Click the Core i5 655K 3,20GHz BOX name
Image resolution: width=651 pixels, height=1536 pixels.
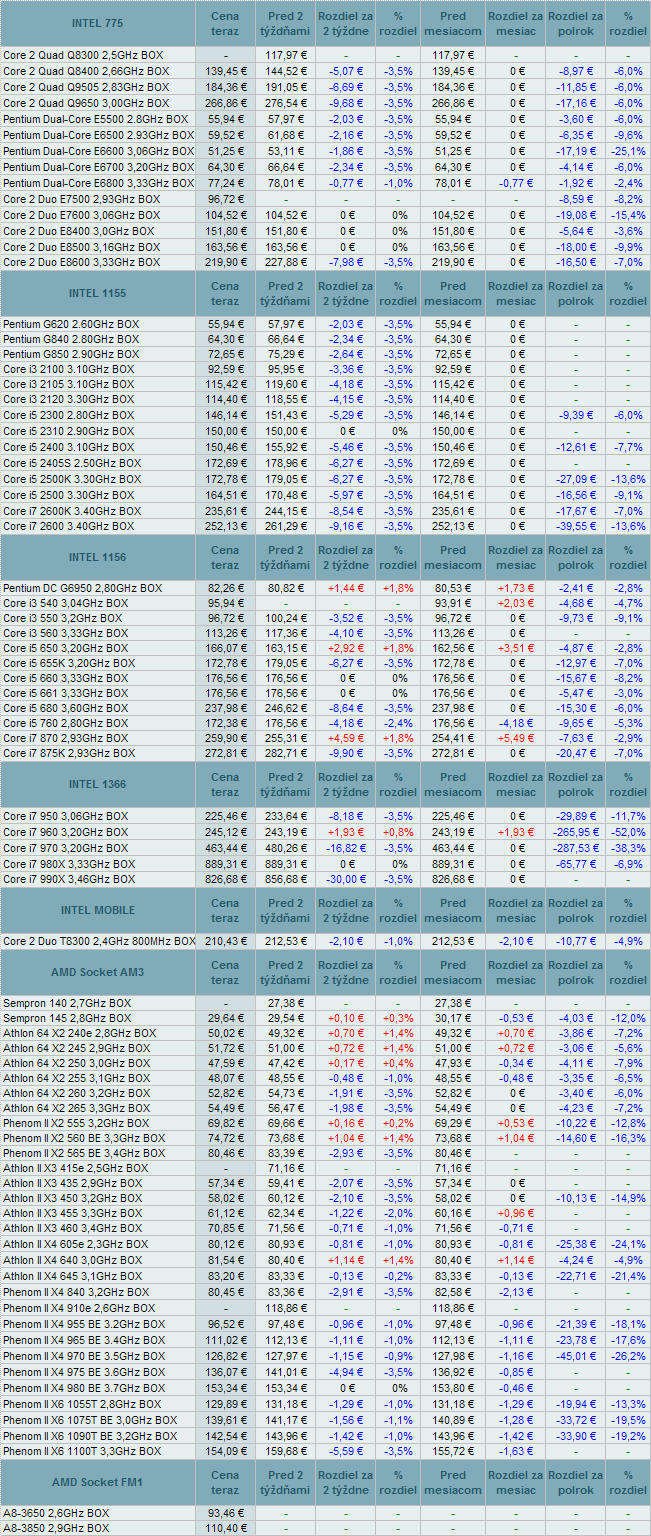click(x=69, y=663)
